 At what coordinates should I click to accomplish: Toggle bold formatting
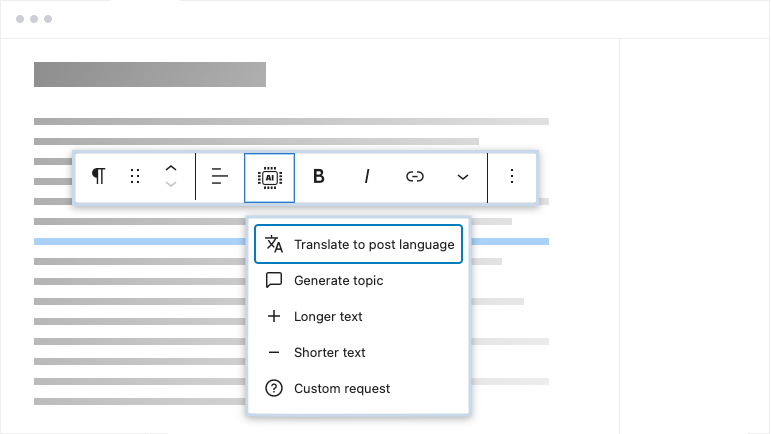point(319,176)
